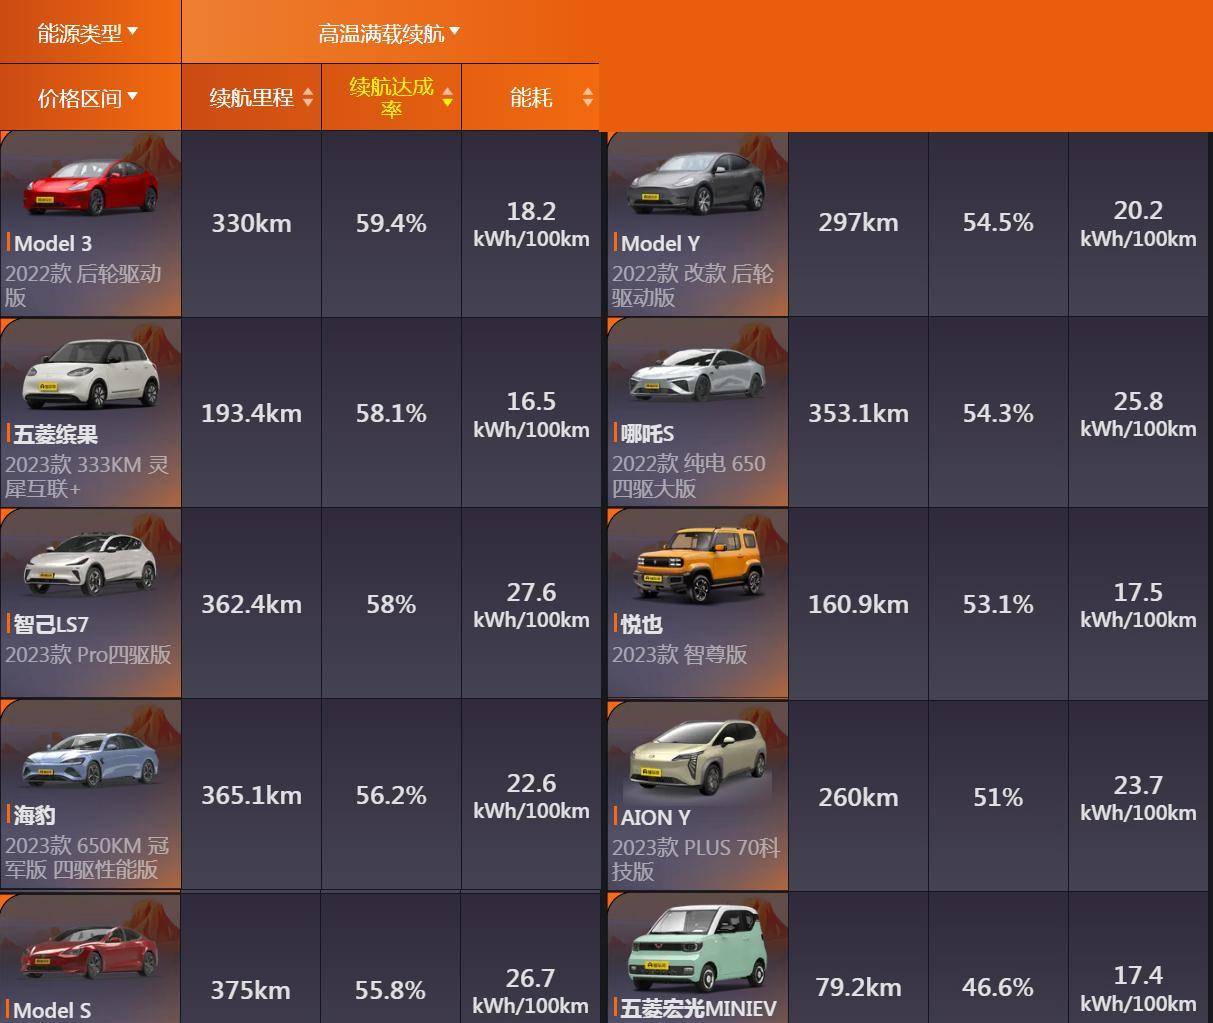Sort the table by 能耗 arrows
The height and width of the screenshot is (1023, 1213).
coord(587,97)
